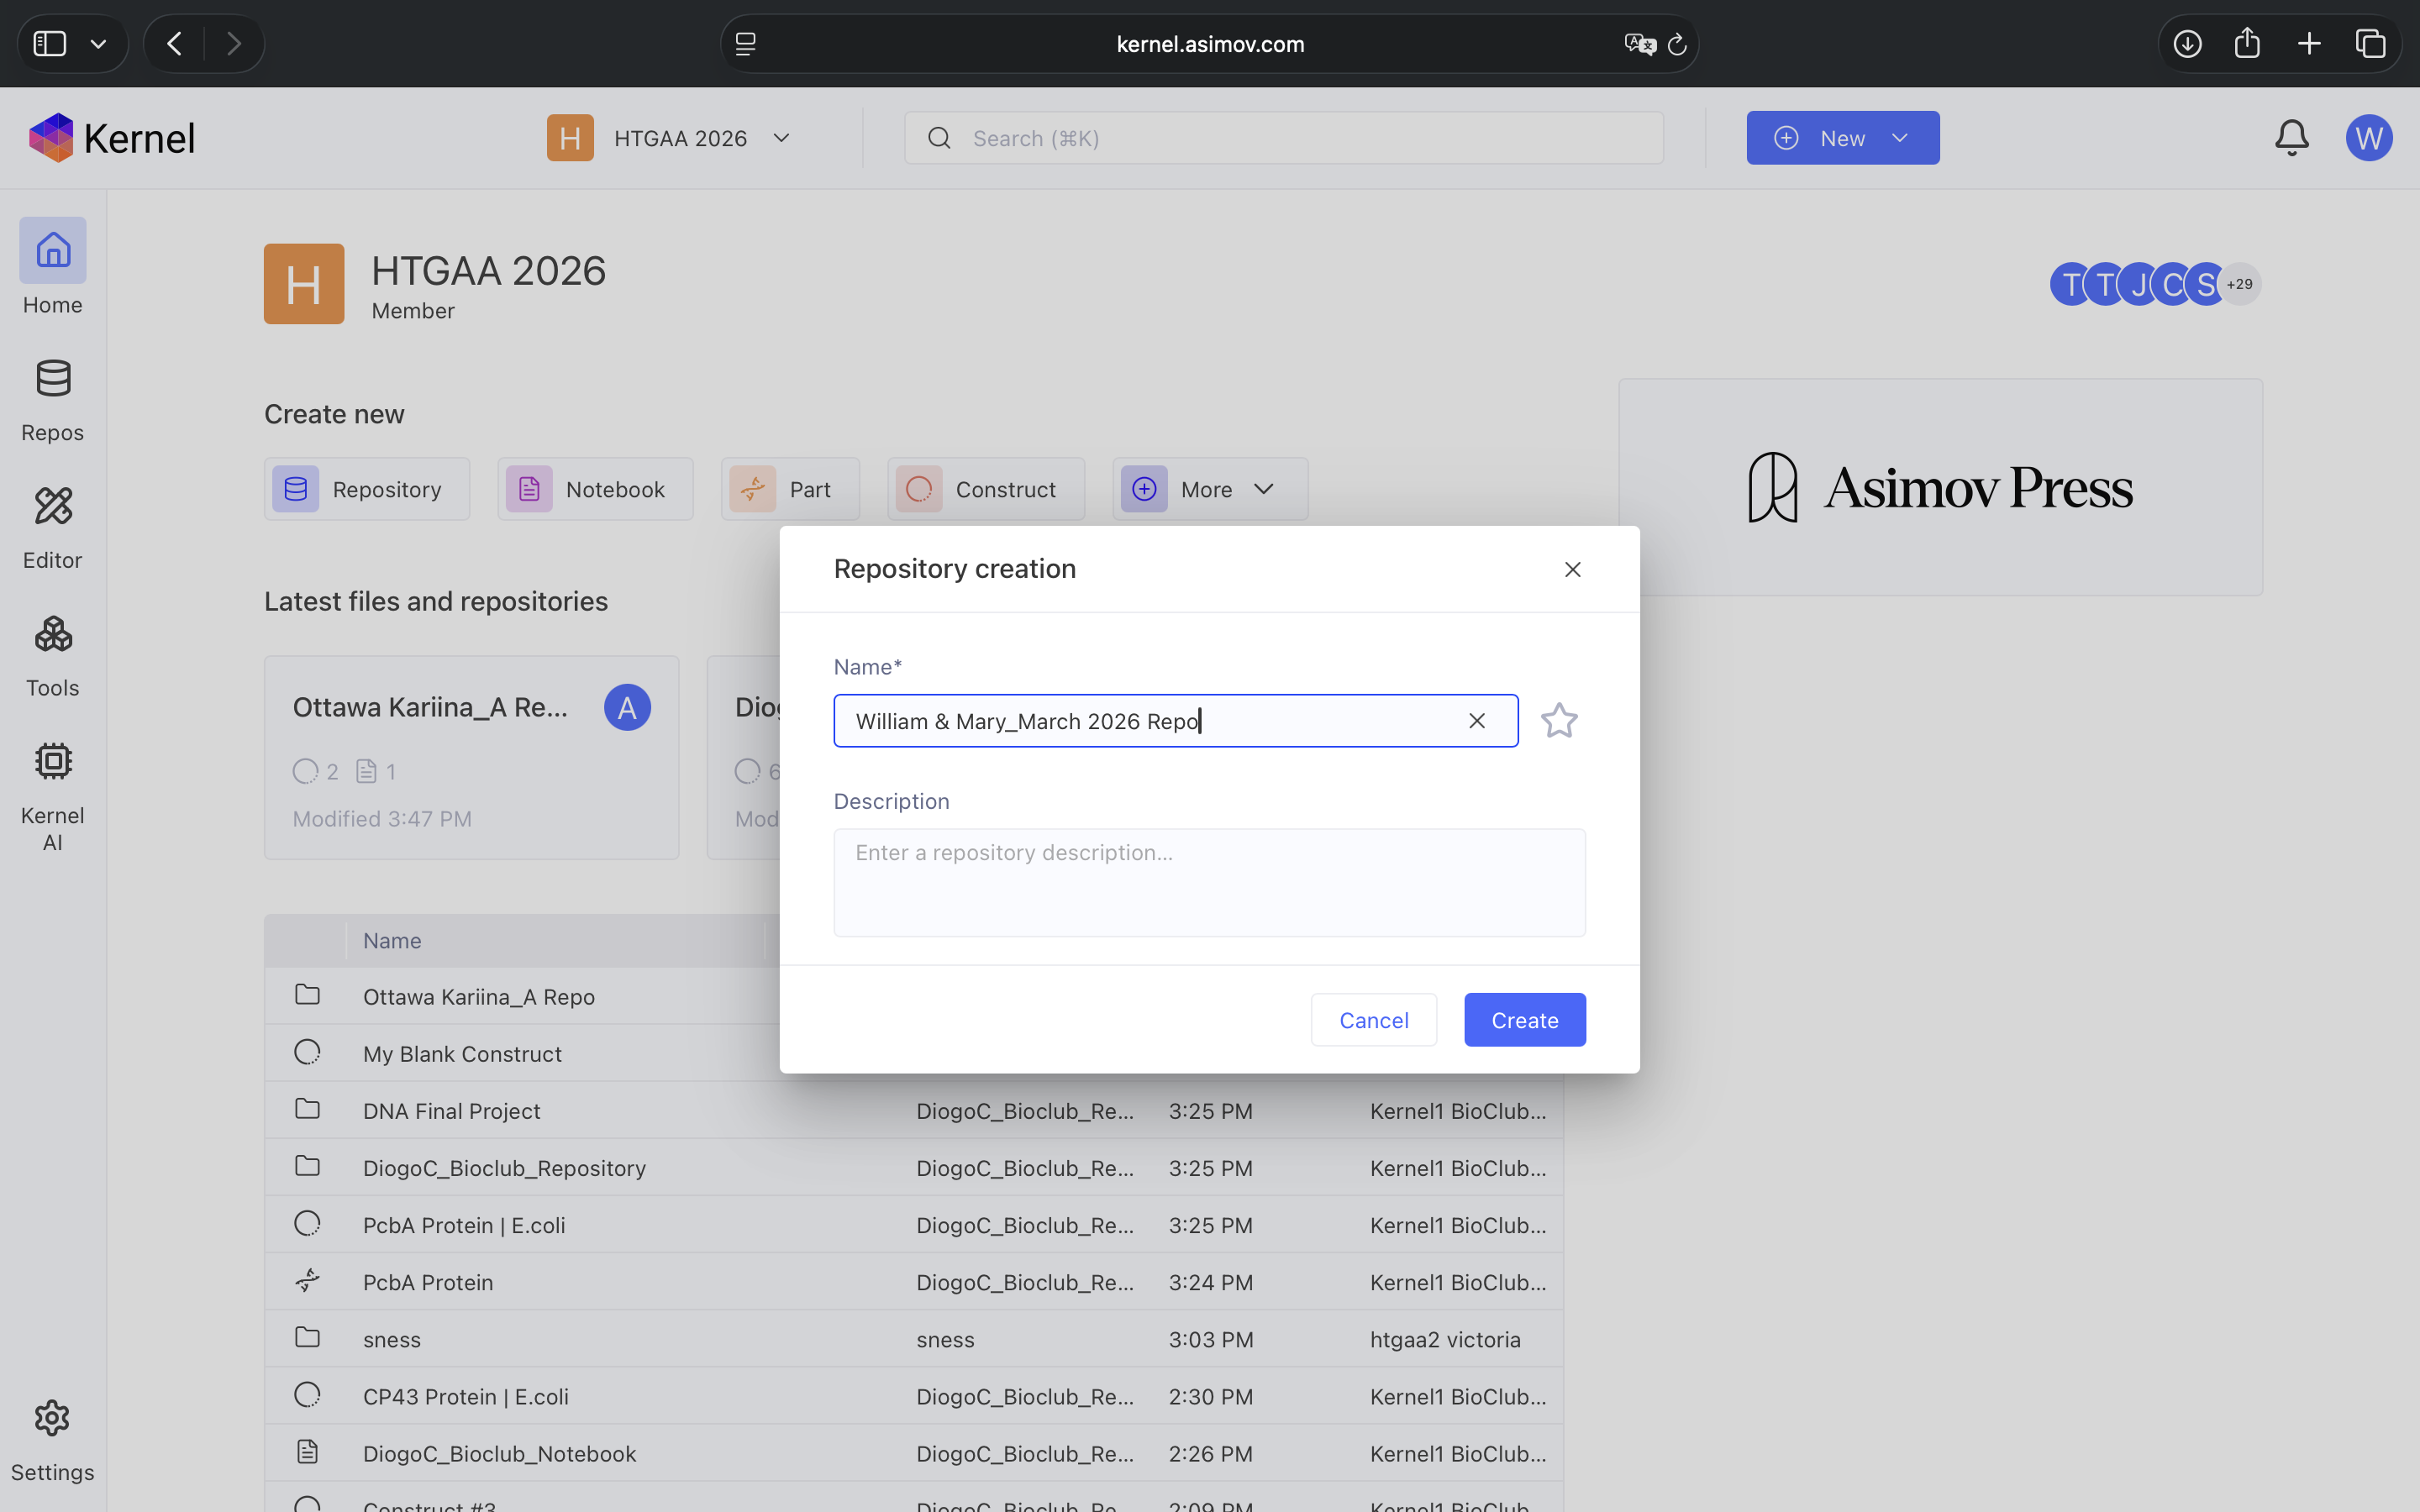Close the Repository creation dialog
Viewport: 2420px width, 1512px height.
[x=1573, y=569]
